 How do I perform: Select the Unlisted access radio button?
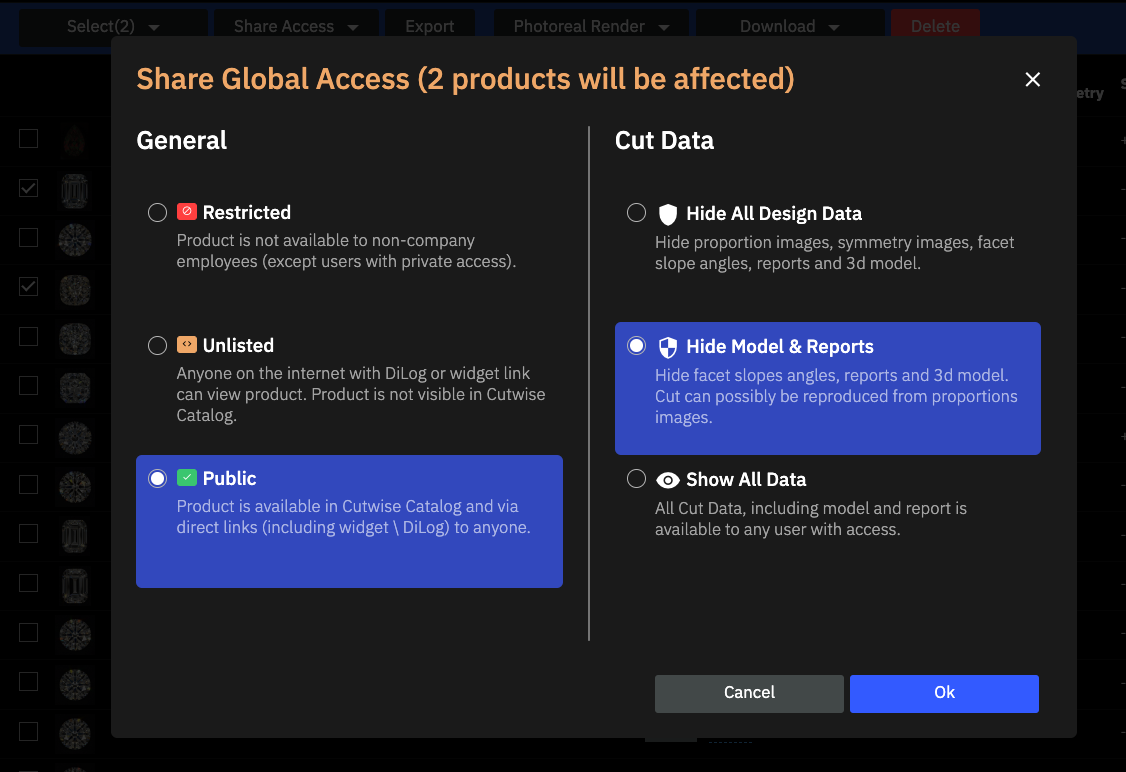click(157, 345)
